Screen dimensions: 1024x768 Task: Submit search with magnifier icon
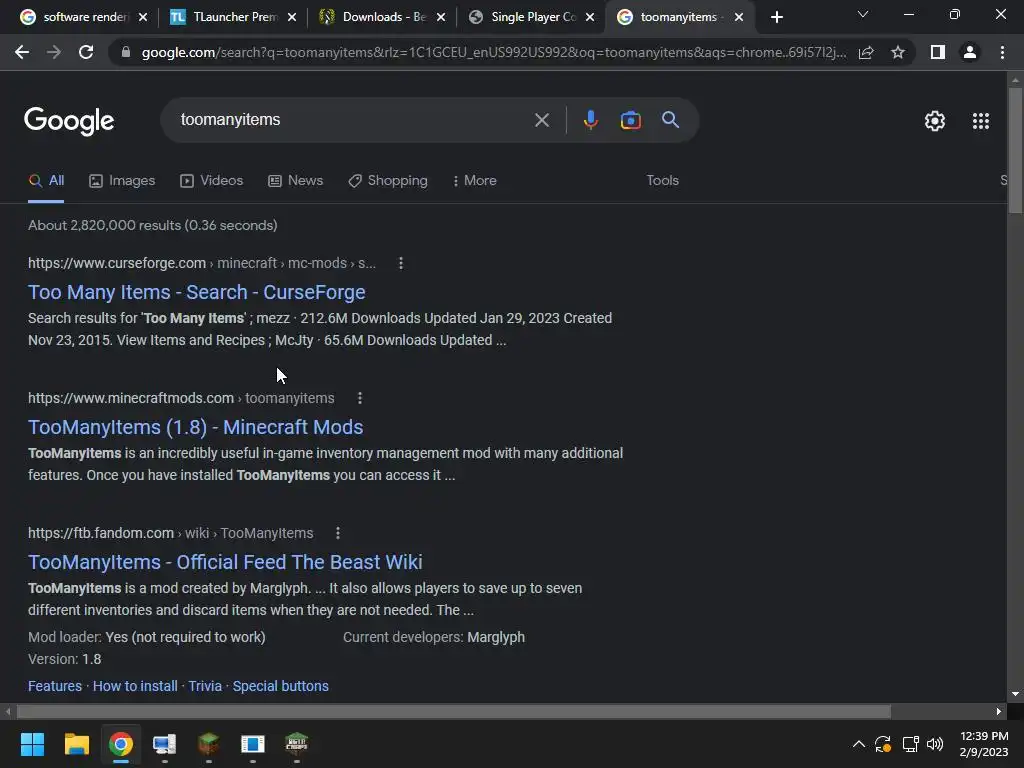670,120
